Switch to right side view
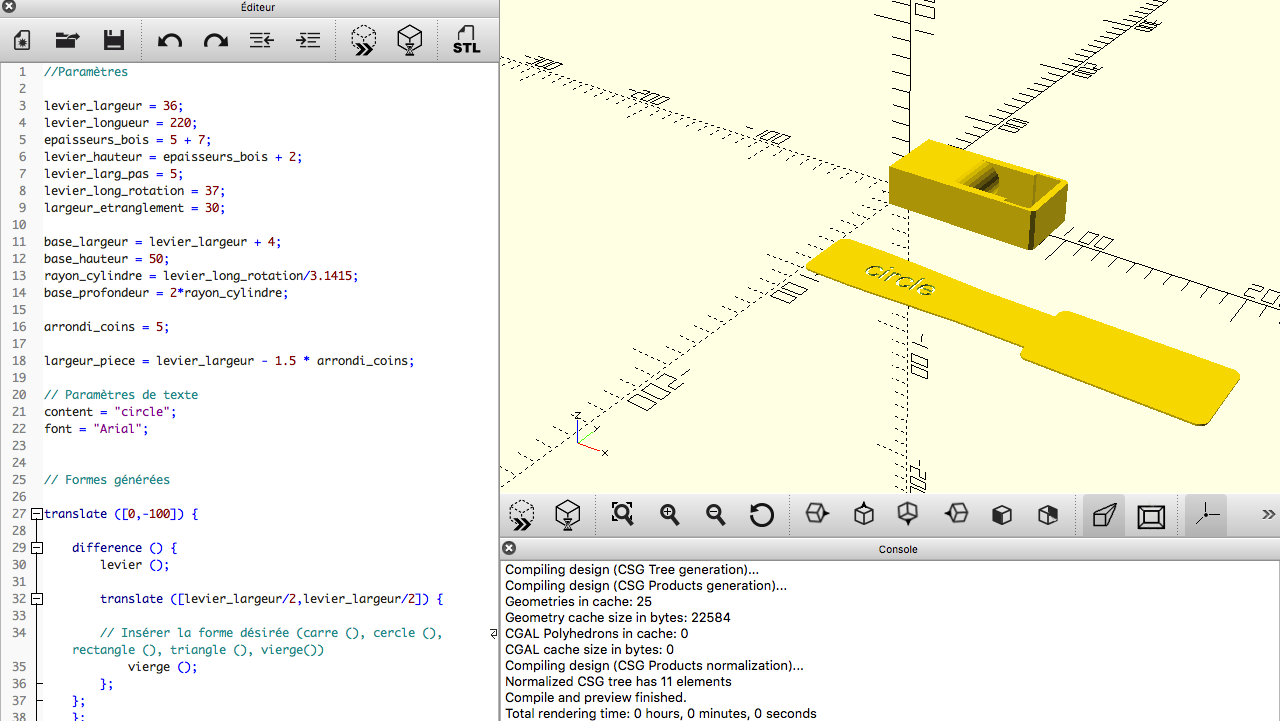The height and width of the screenshot is (721, 1280). pos(817,514)
